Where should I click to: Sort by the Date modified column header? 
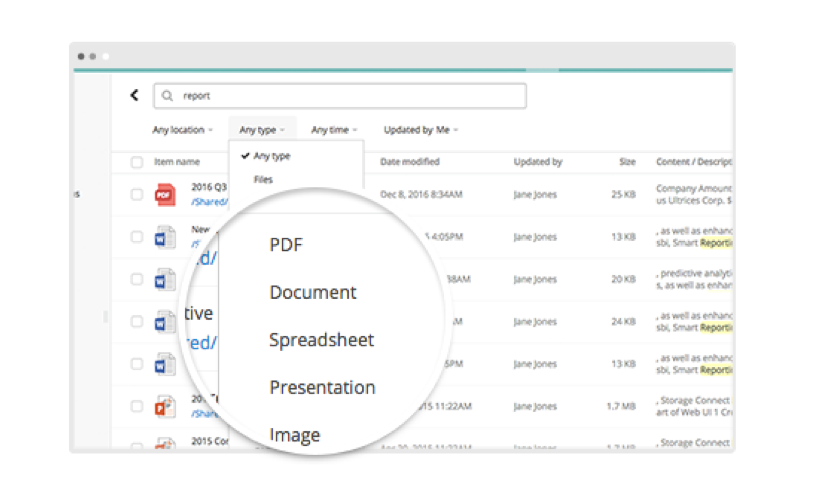[x=409, y=162]
